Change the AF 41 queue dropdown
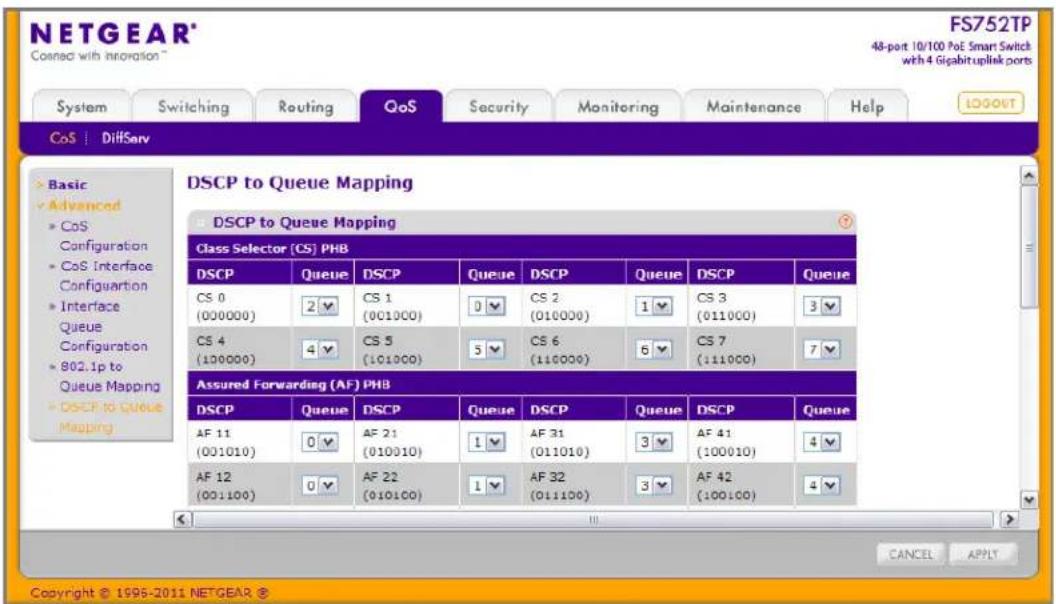Screen dimensions: 1056x604 click(822, 442)
